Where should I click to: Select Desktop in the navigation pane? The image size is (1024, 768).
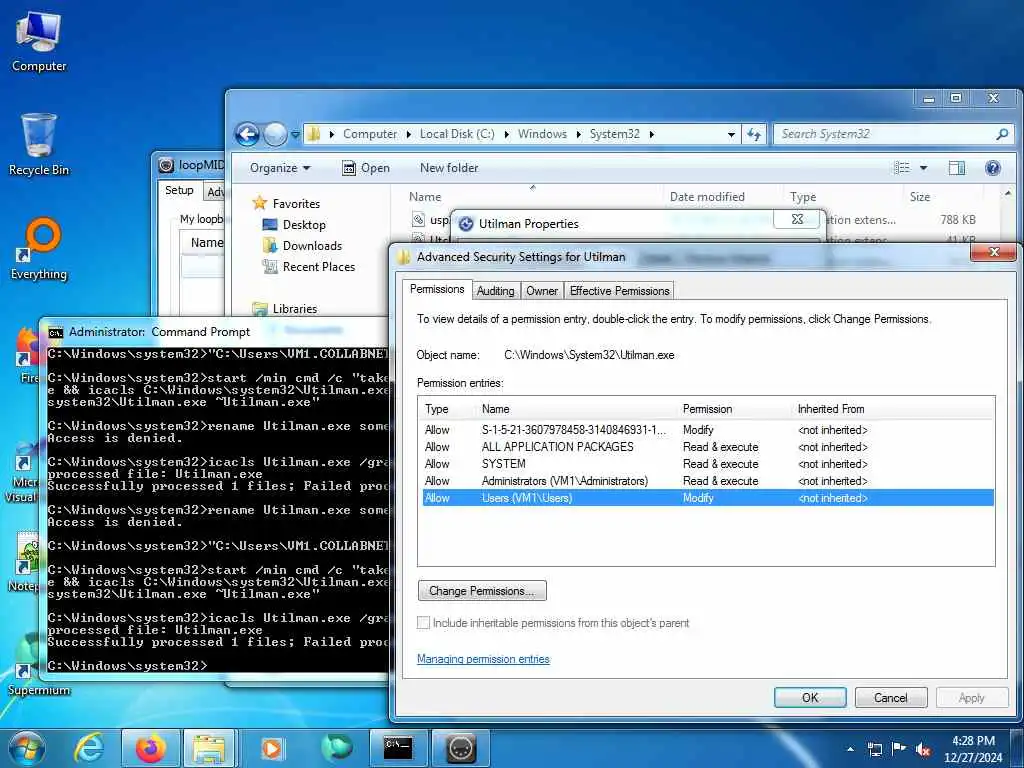pyautogui.click(x=293, y=225)
